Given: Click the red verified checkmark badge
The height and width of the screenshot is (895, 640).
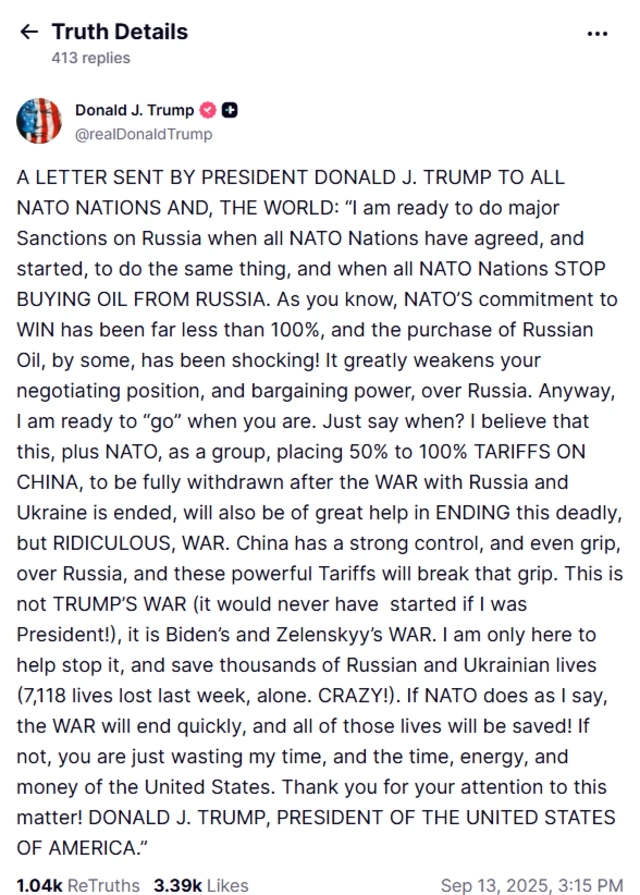Looking at the screenshot, I should (x=208, y=110).
